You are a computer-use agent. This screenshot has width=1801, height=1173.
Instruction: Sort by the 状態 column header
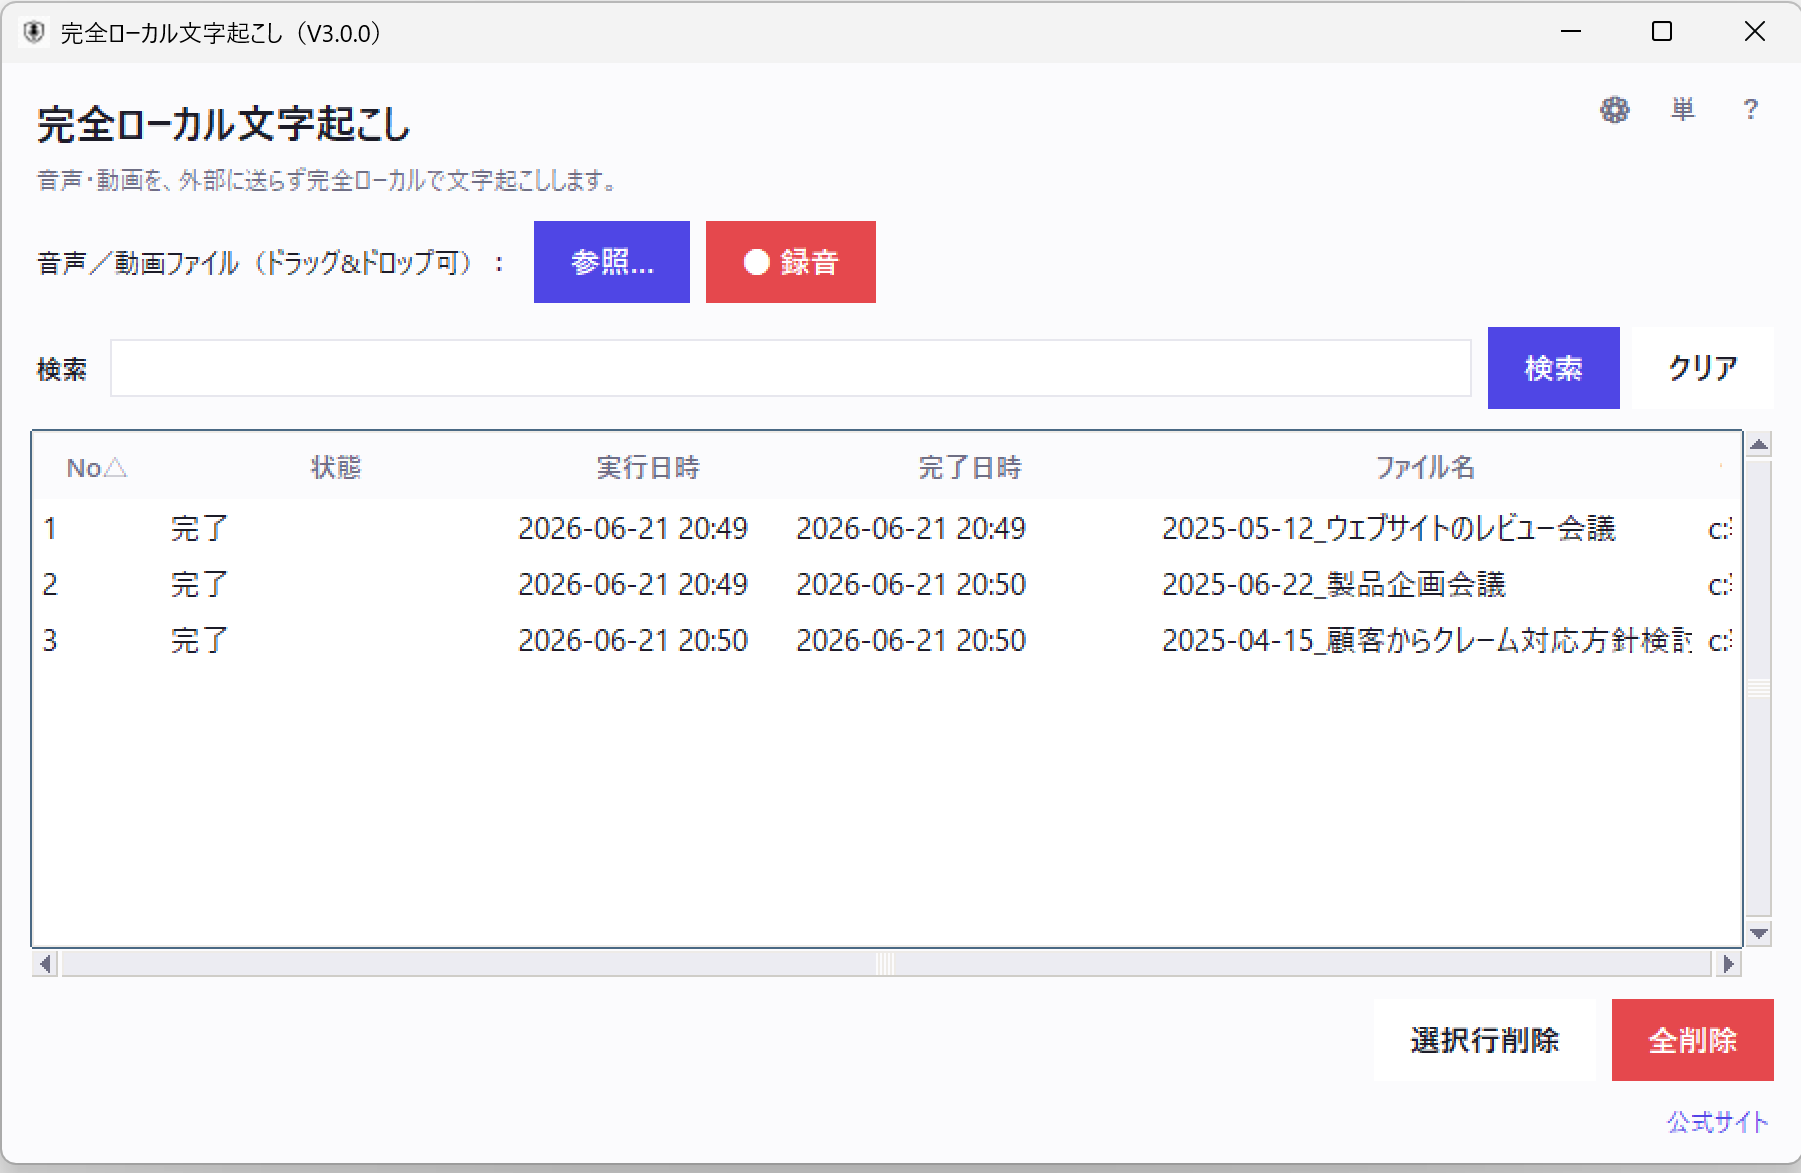(336, 468)
